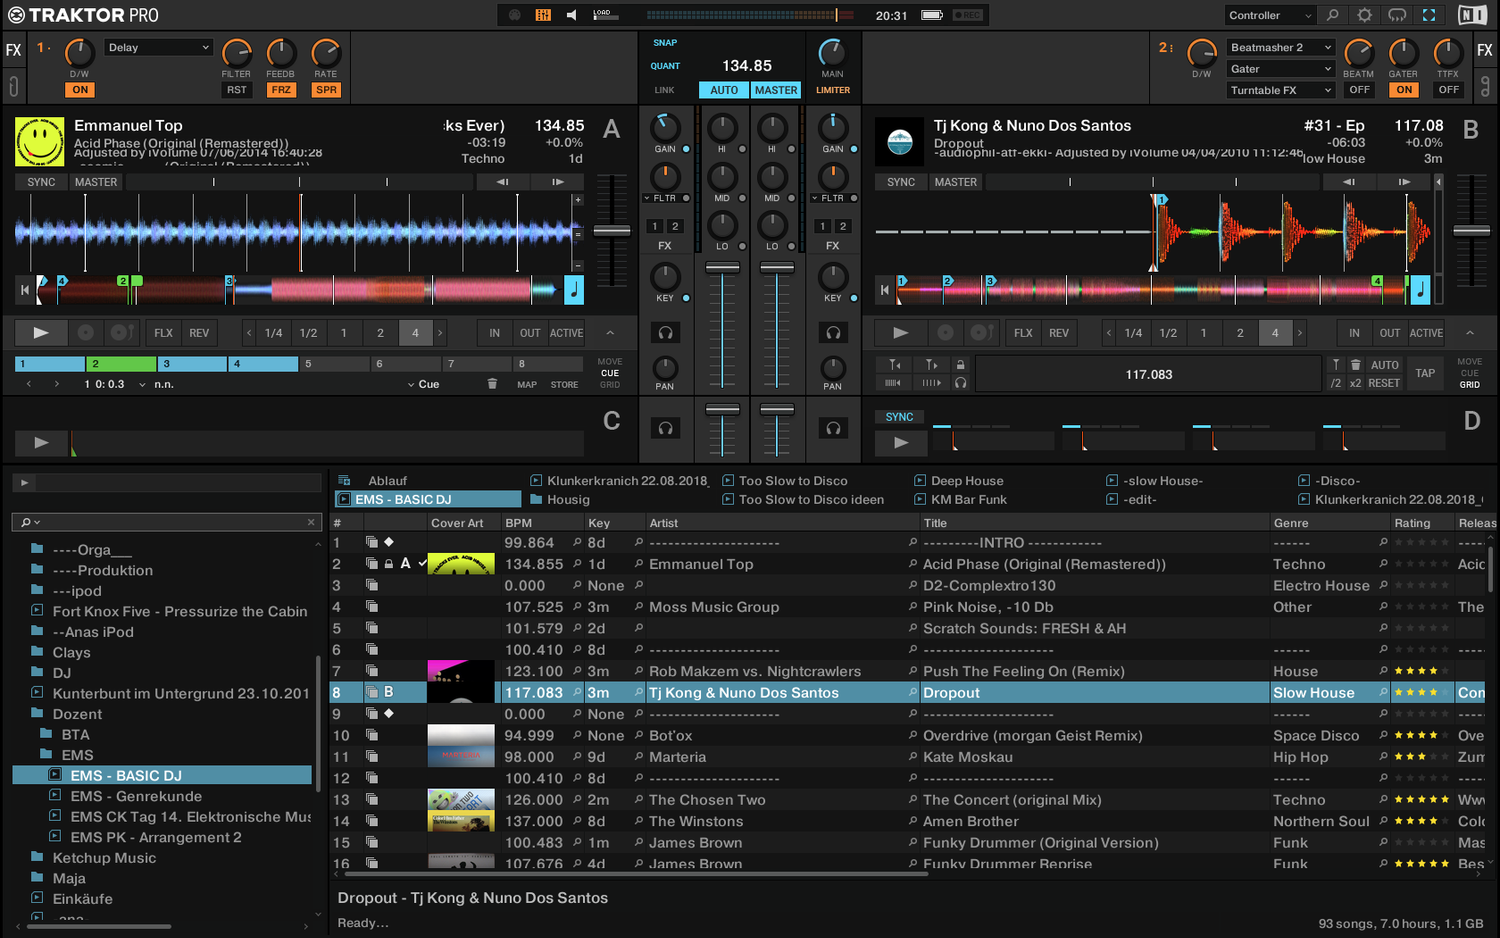The image size is (1500, 938).
Task: Toggle SPR spread on FX unit 1
Action: (x=326, y=90)
